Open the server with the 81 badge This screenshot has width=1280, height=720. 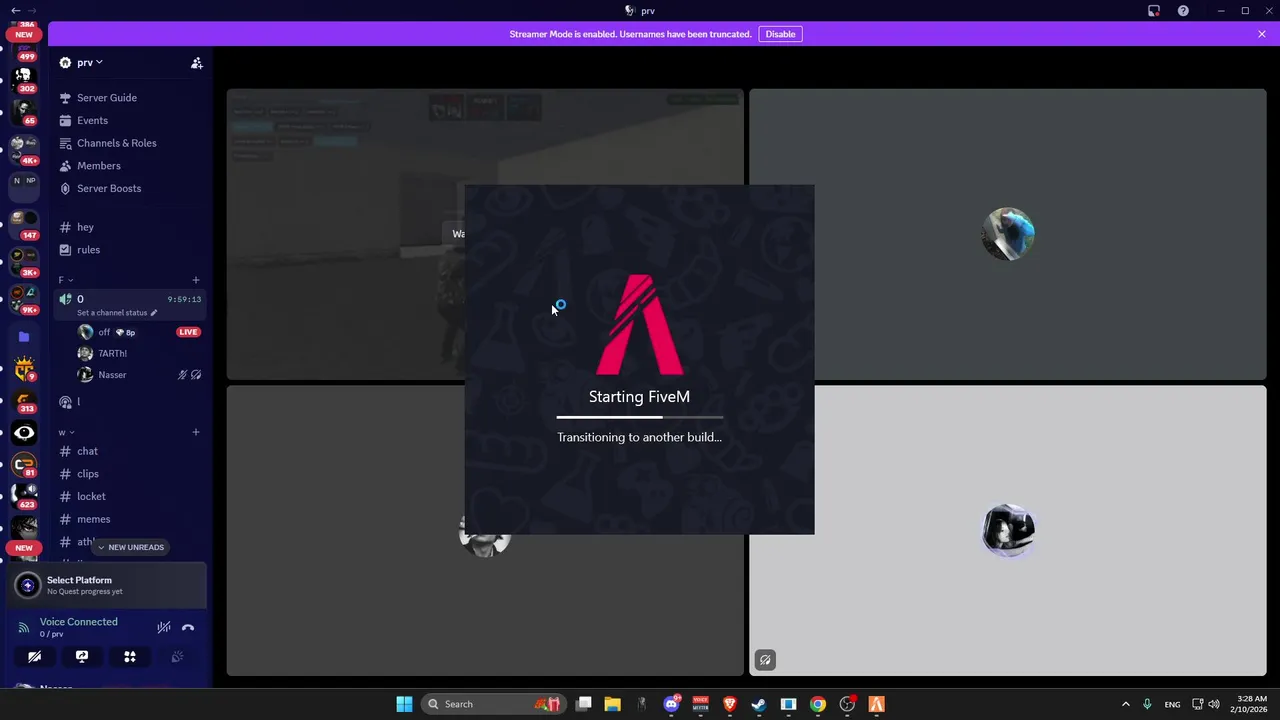point(24,465)
